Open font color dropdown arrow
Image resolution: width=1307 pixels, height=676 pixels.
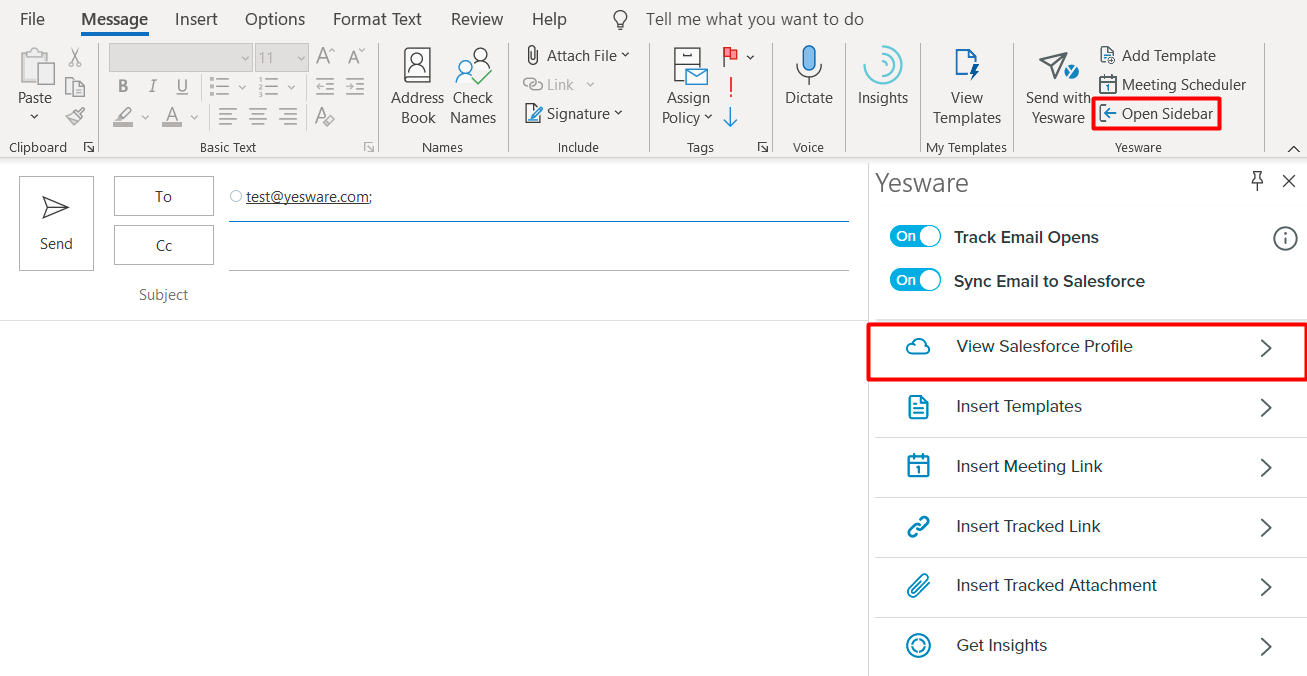point(194,117)
